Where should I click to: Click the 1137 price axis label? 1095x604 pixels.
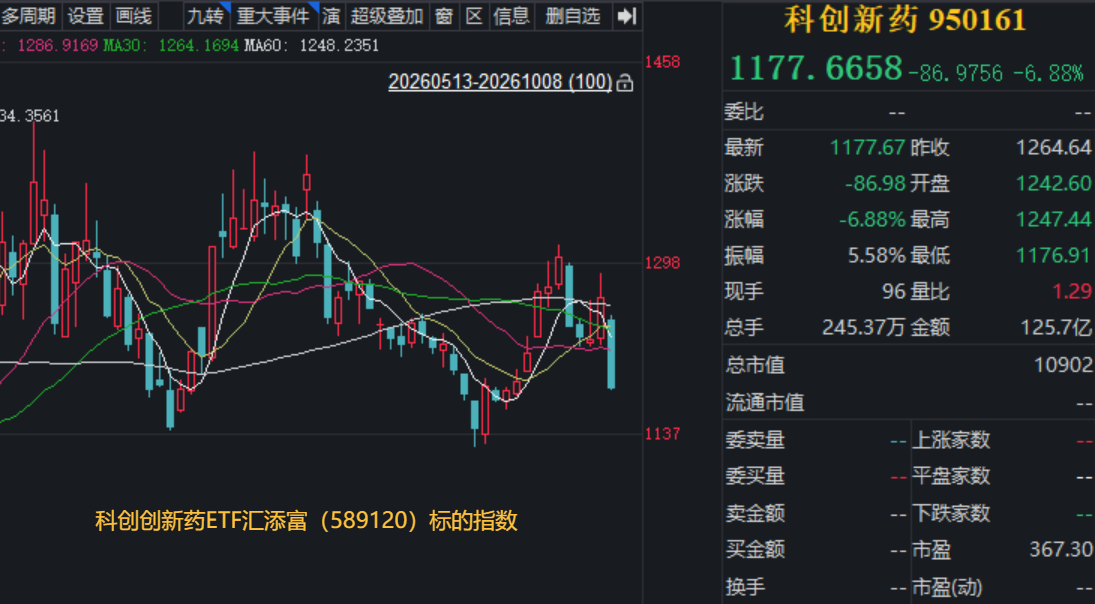tap(662, 434)
